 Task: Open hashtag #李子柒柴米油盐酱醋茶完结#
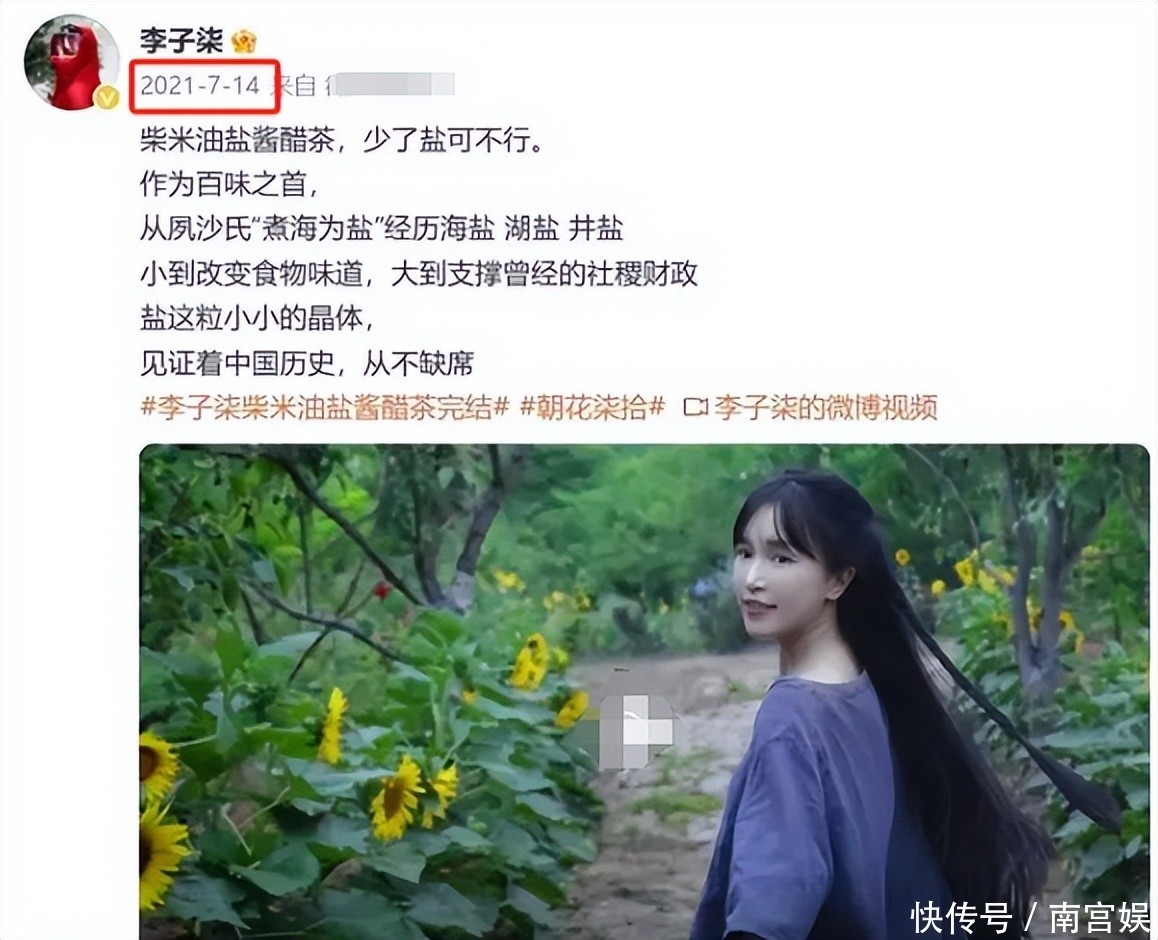[325, 407]
